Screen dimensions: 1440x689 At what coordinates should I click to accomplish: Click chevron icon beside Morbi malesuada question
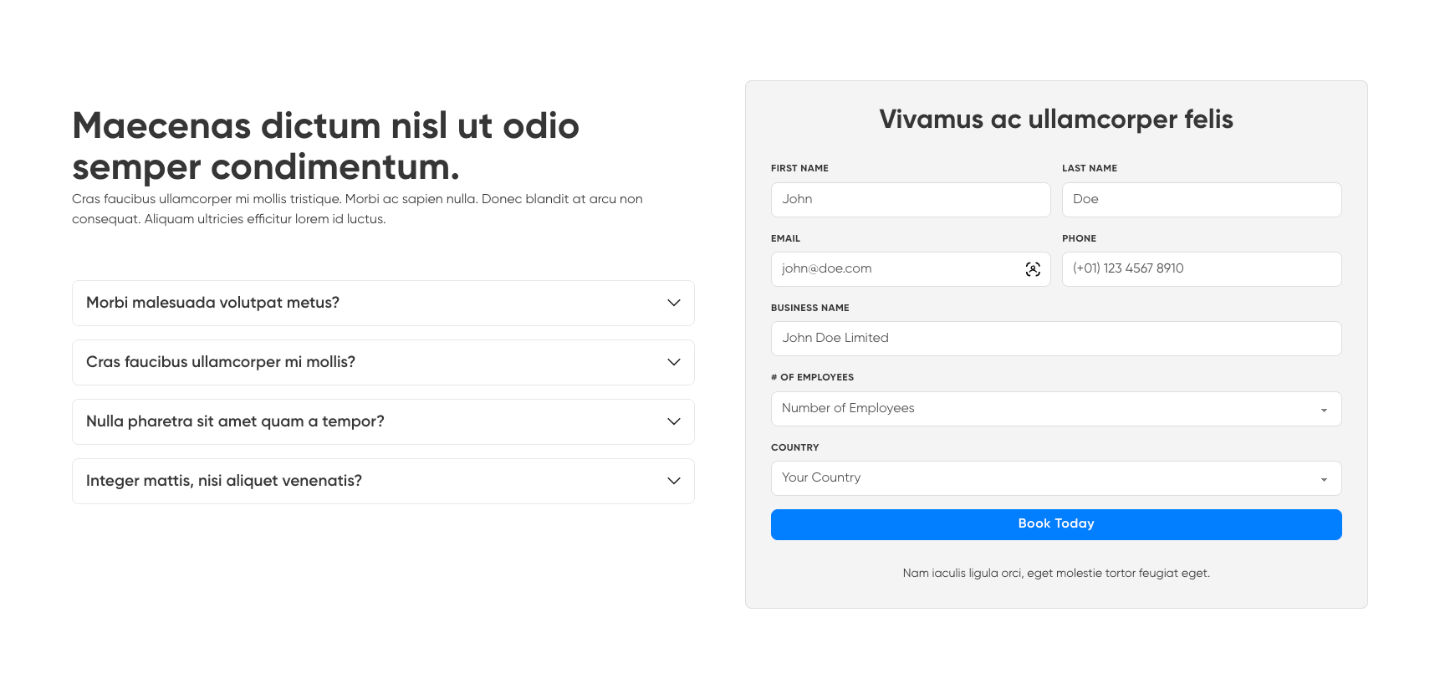[674, 303]
